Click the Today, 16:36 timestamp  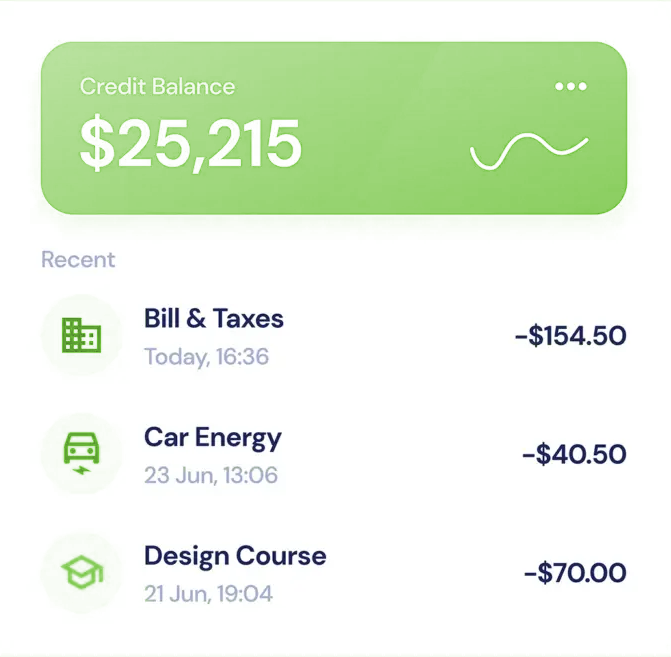(x=206, y=356)
